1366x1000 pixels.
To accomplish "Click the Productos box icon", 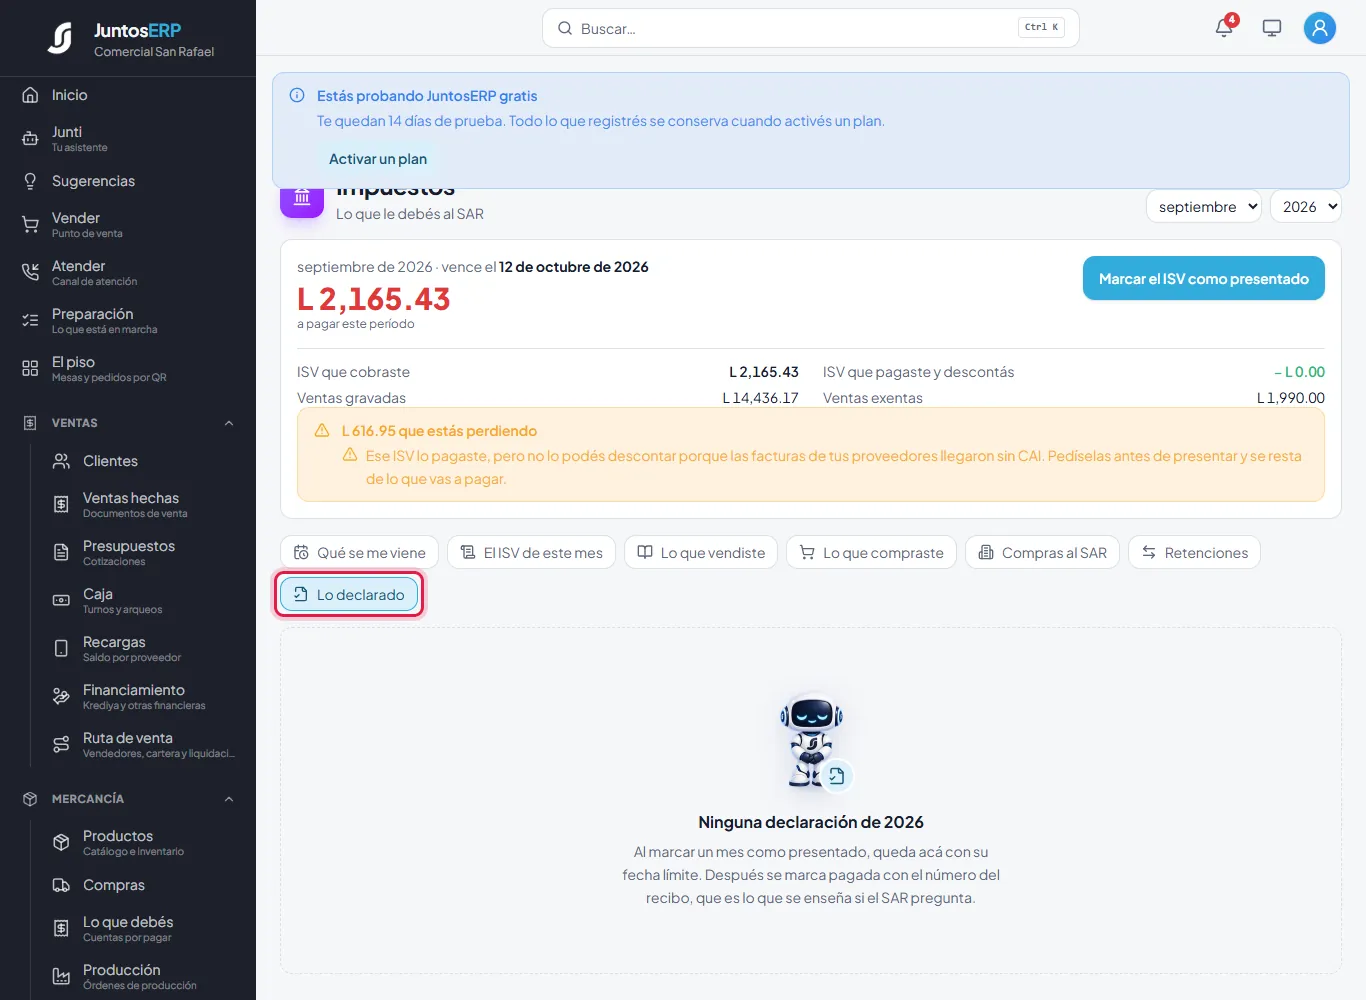I will (x=61, y=843).
